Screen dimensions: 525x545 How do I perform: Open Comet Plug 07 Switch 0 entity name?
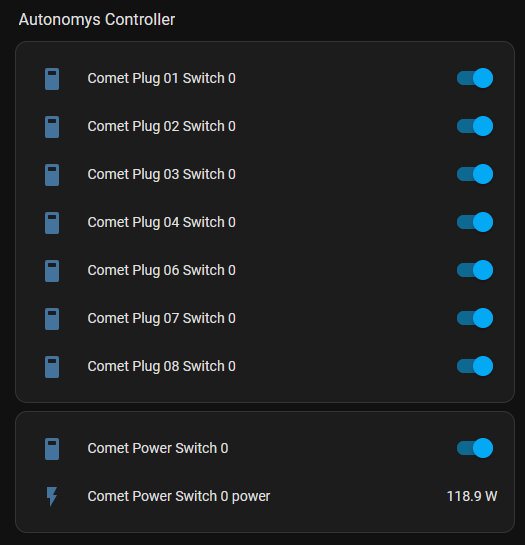(x=162, y=318)
